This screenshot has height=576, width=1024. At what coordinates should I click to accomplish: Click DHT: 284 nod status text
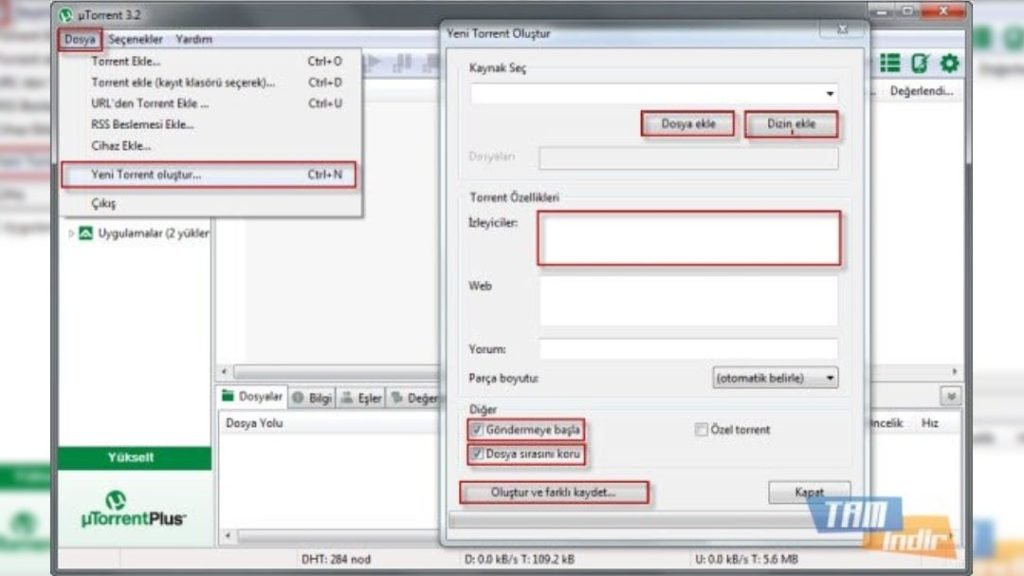point(336,559)
